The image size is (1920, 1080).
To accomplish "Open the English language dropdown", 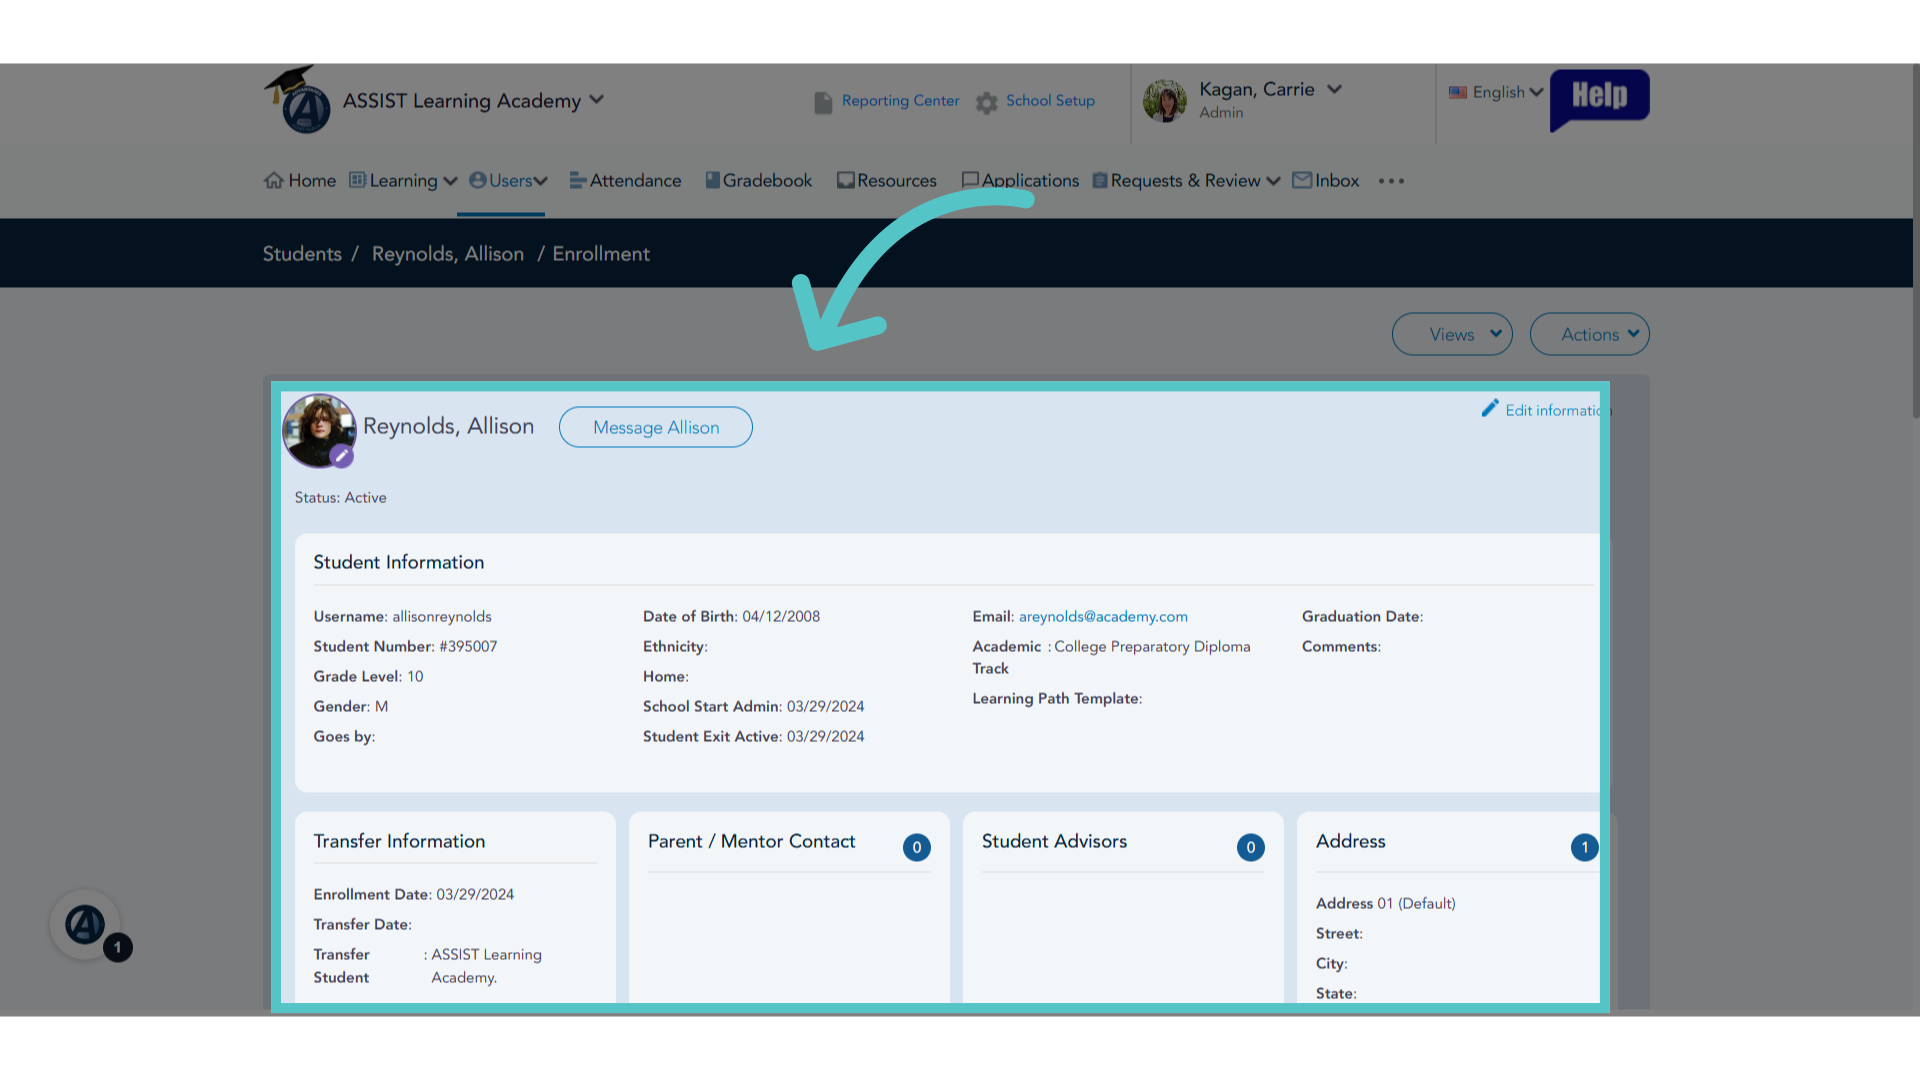I will (x=1496, y=92).
